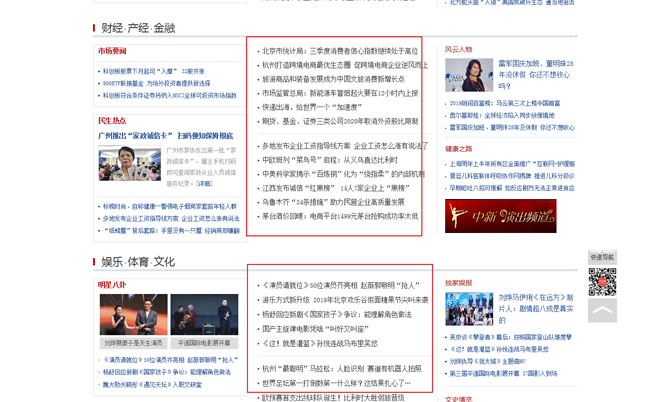650x402 pixels.
Task: Open the 财经·产经·金融 section heading
Action: [x=138, y=28]
